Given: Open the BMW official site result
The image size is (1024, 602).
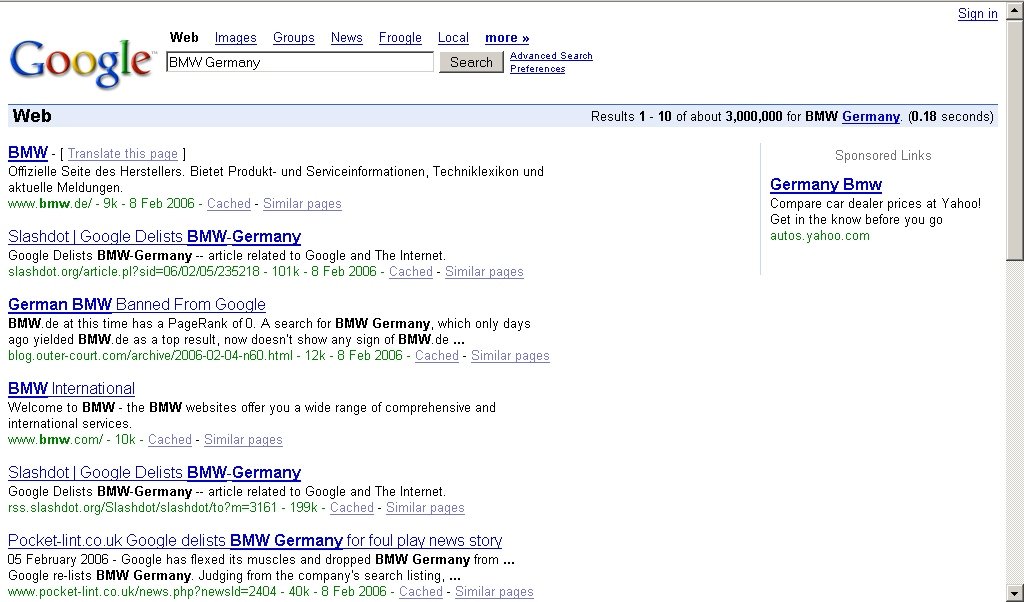Looking at the screenshot, I should tap(27, 153).
